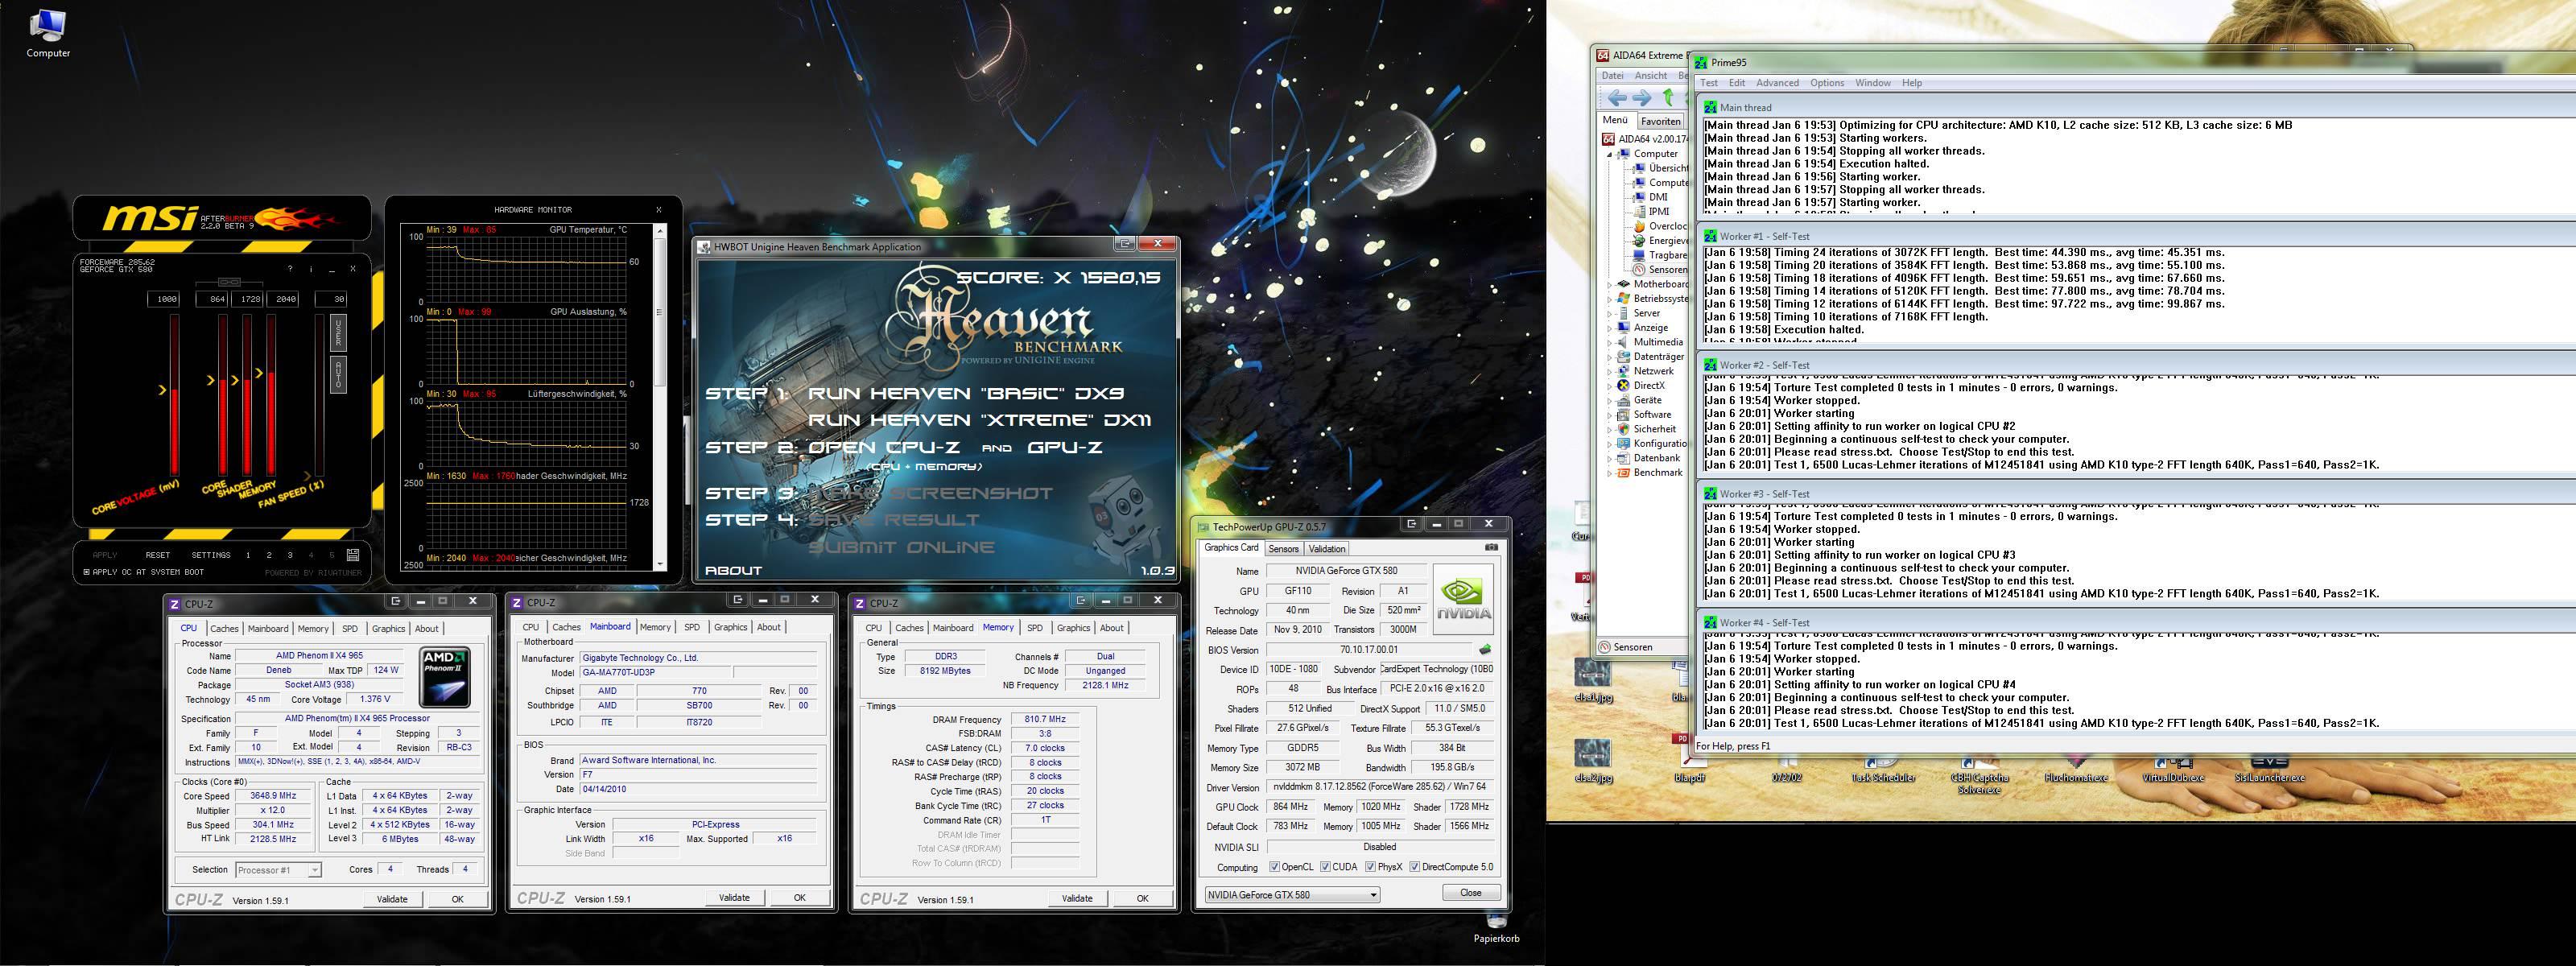The width and height of the screenshot is (2576, 966).
Task: Click the Main thread window icon
Action: pyautogui.click(x=1710, y=107)
